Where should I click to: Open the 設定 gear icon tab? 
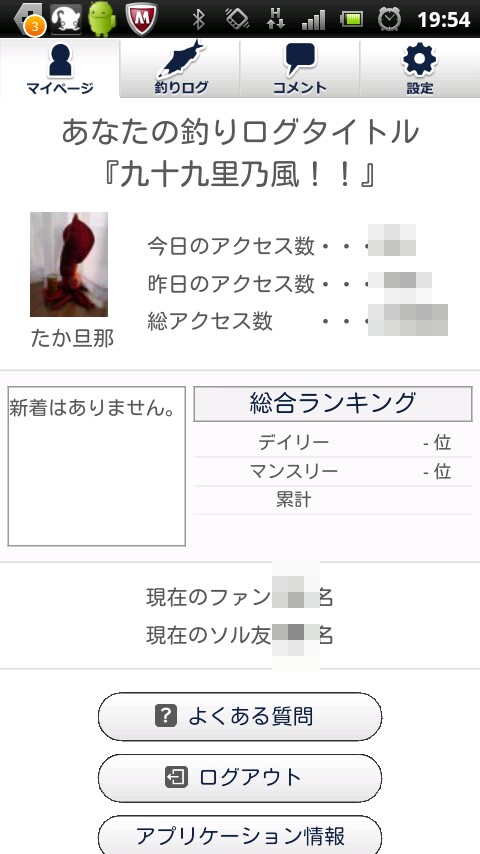pyautogui.click(x=420, y=68)
